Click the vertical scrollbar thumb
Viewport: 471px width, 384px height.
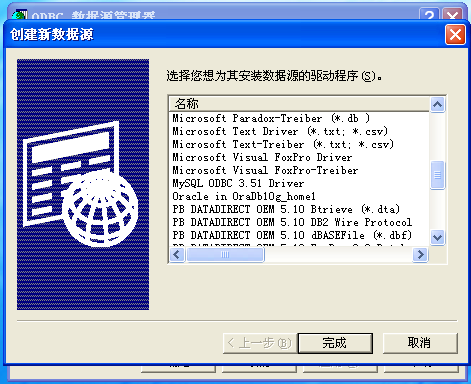coord(437,175)
